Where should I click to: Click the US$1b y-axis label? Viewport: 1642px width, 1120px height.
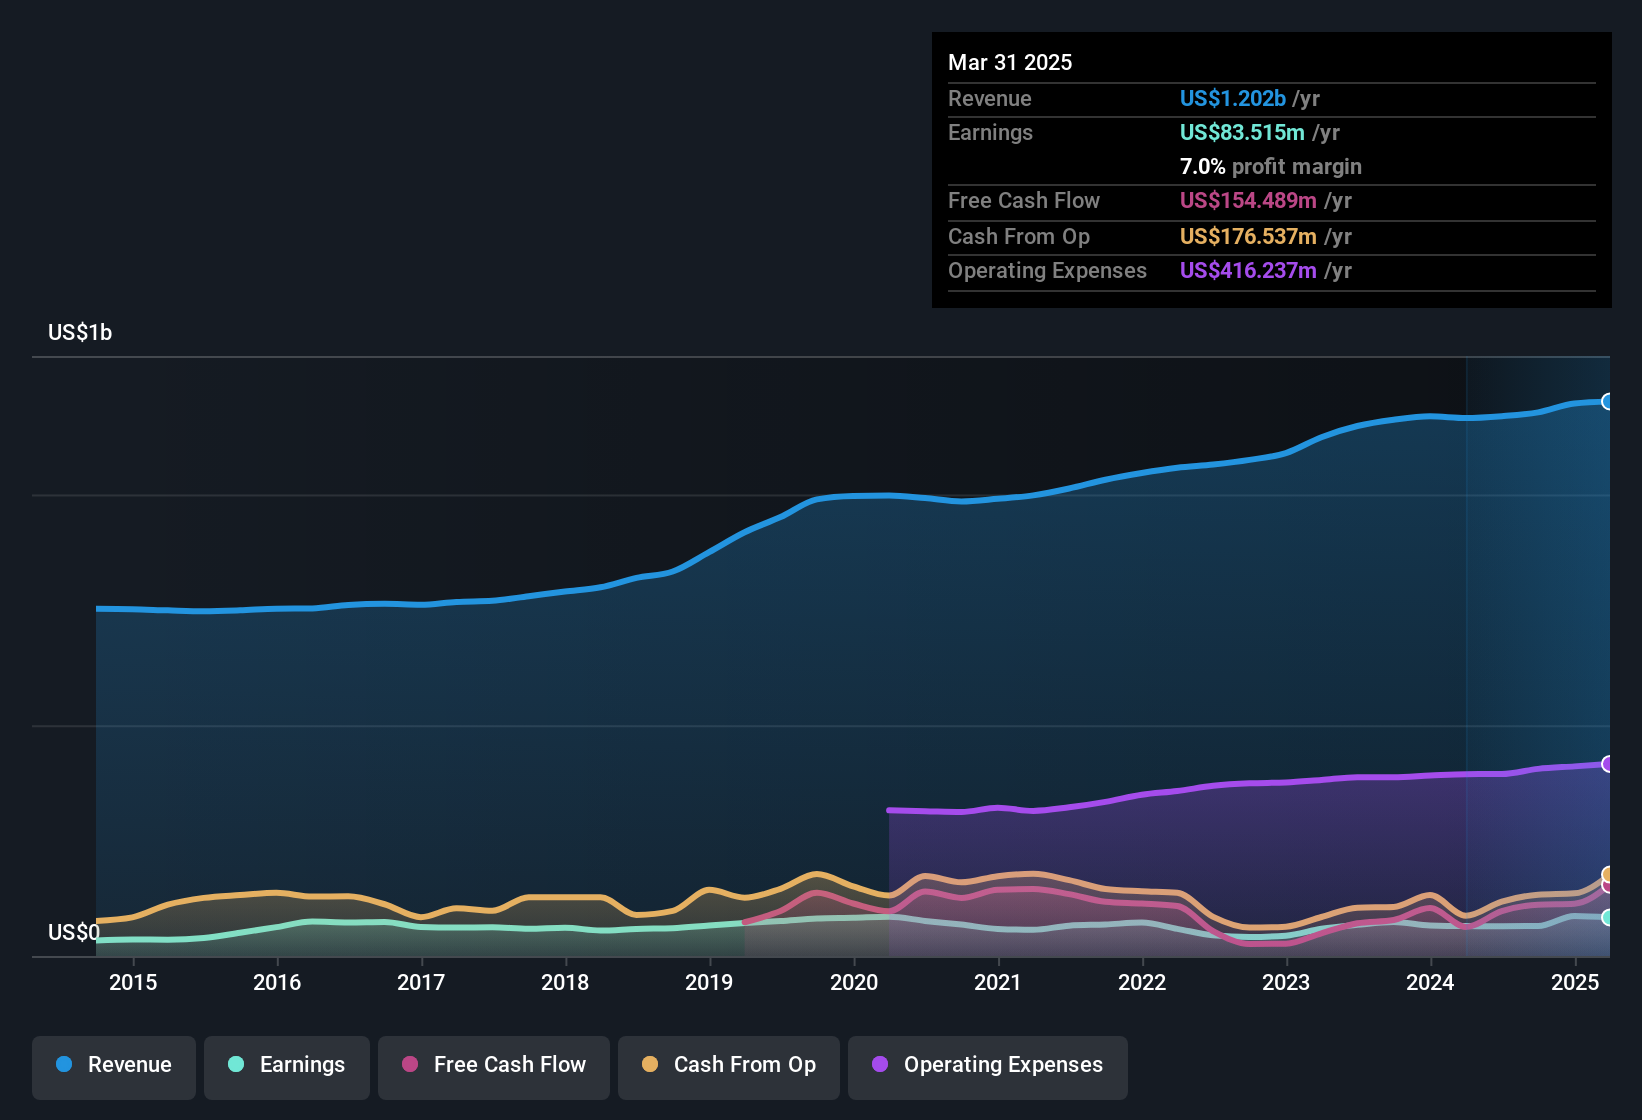[x=80, y=333]
